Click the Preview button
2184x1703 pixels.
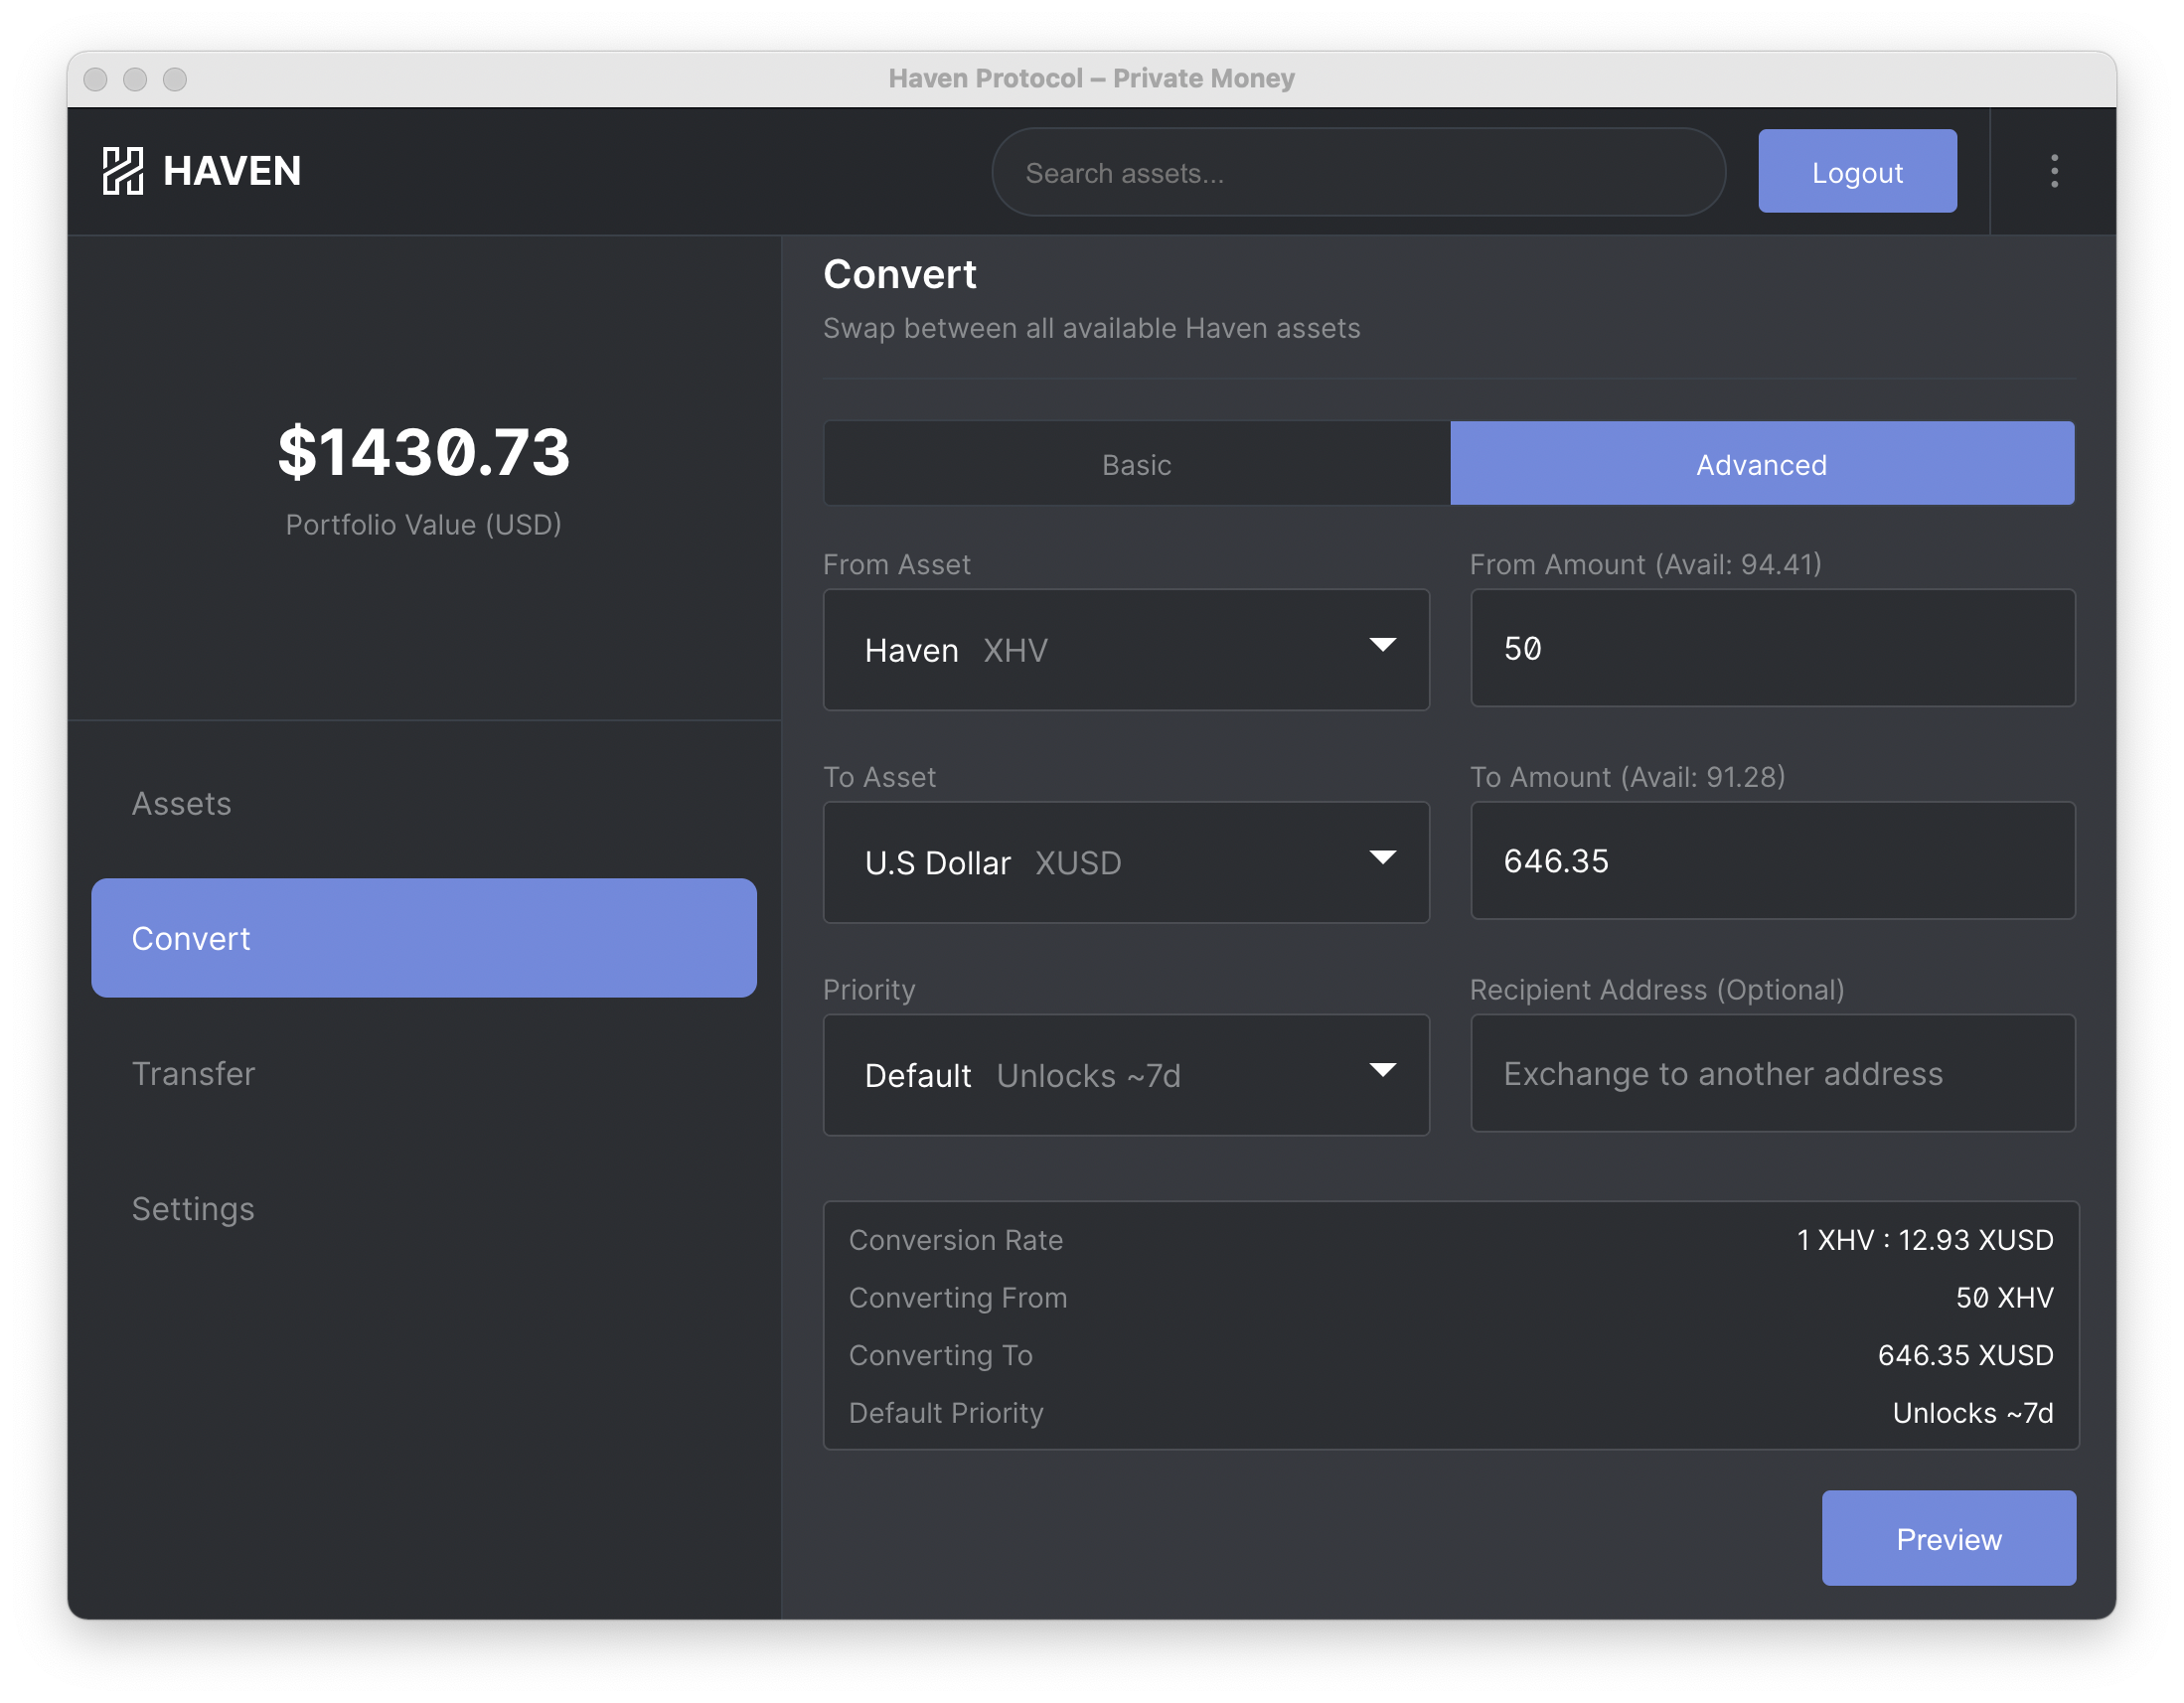coord(1949,1538)
